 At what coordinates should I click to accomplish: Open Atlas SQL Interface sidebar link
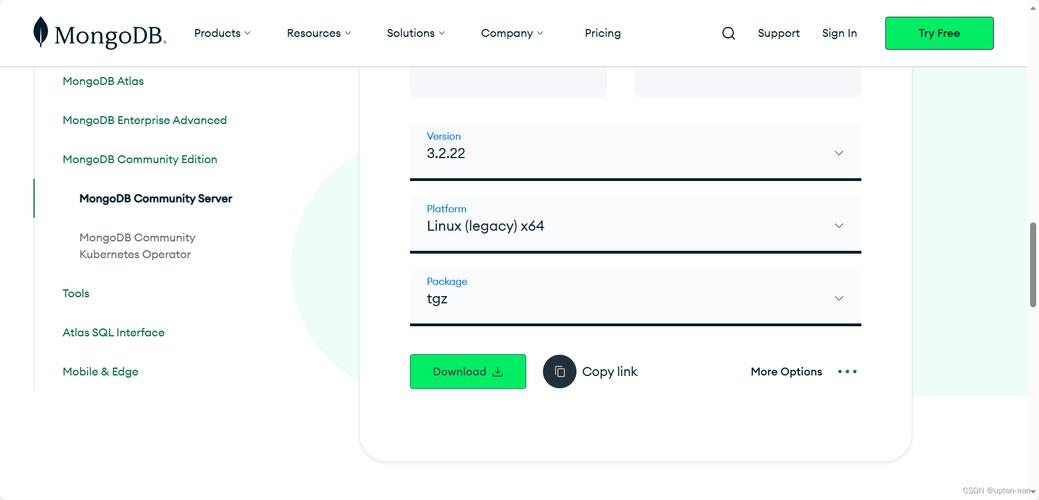tap(113, 332)
